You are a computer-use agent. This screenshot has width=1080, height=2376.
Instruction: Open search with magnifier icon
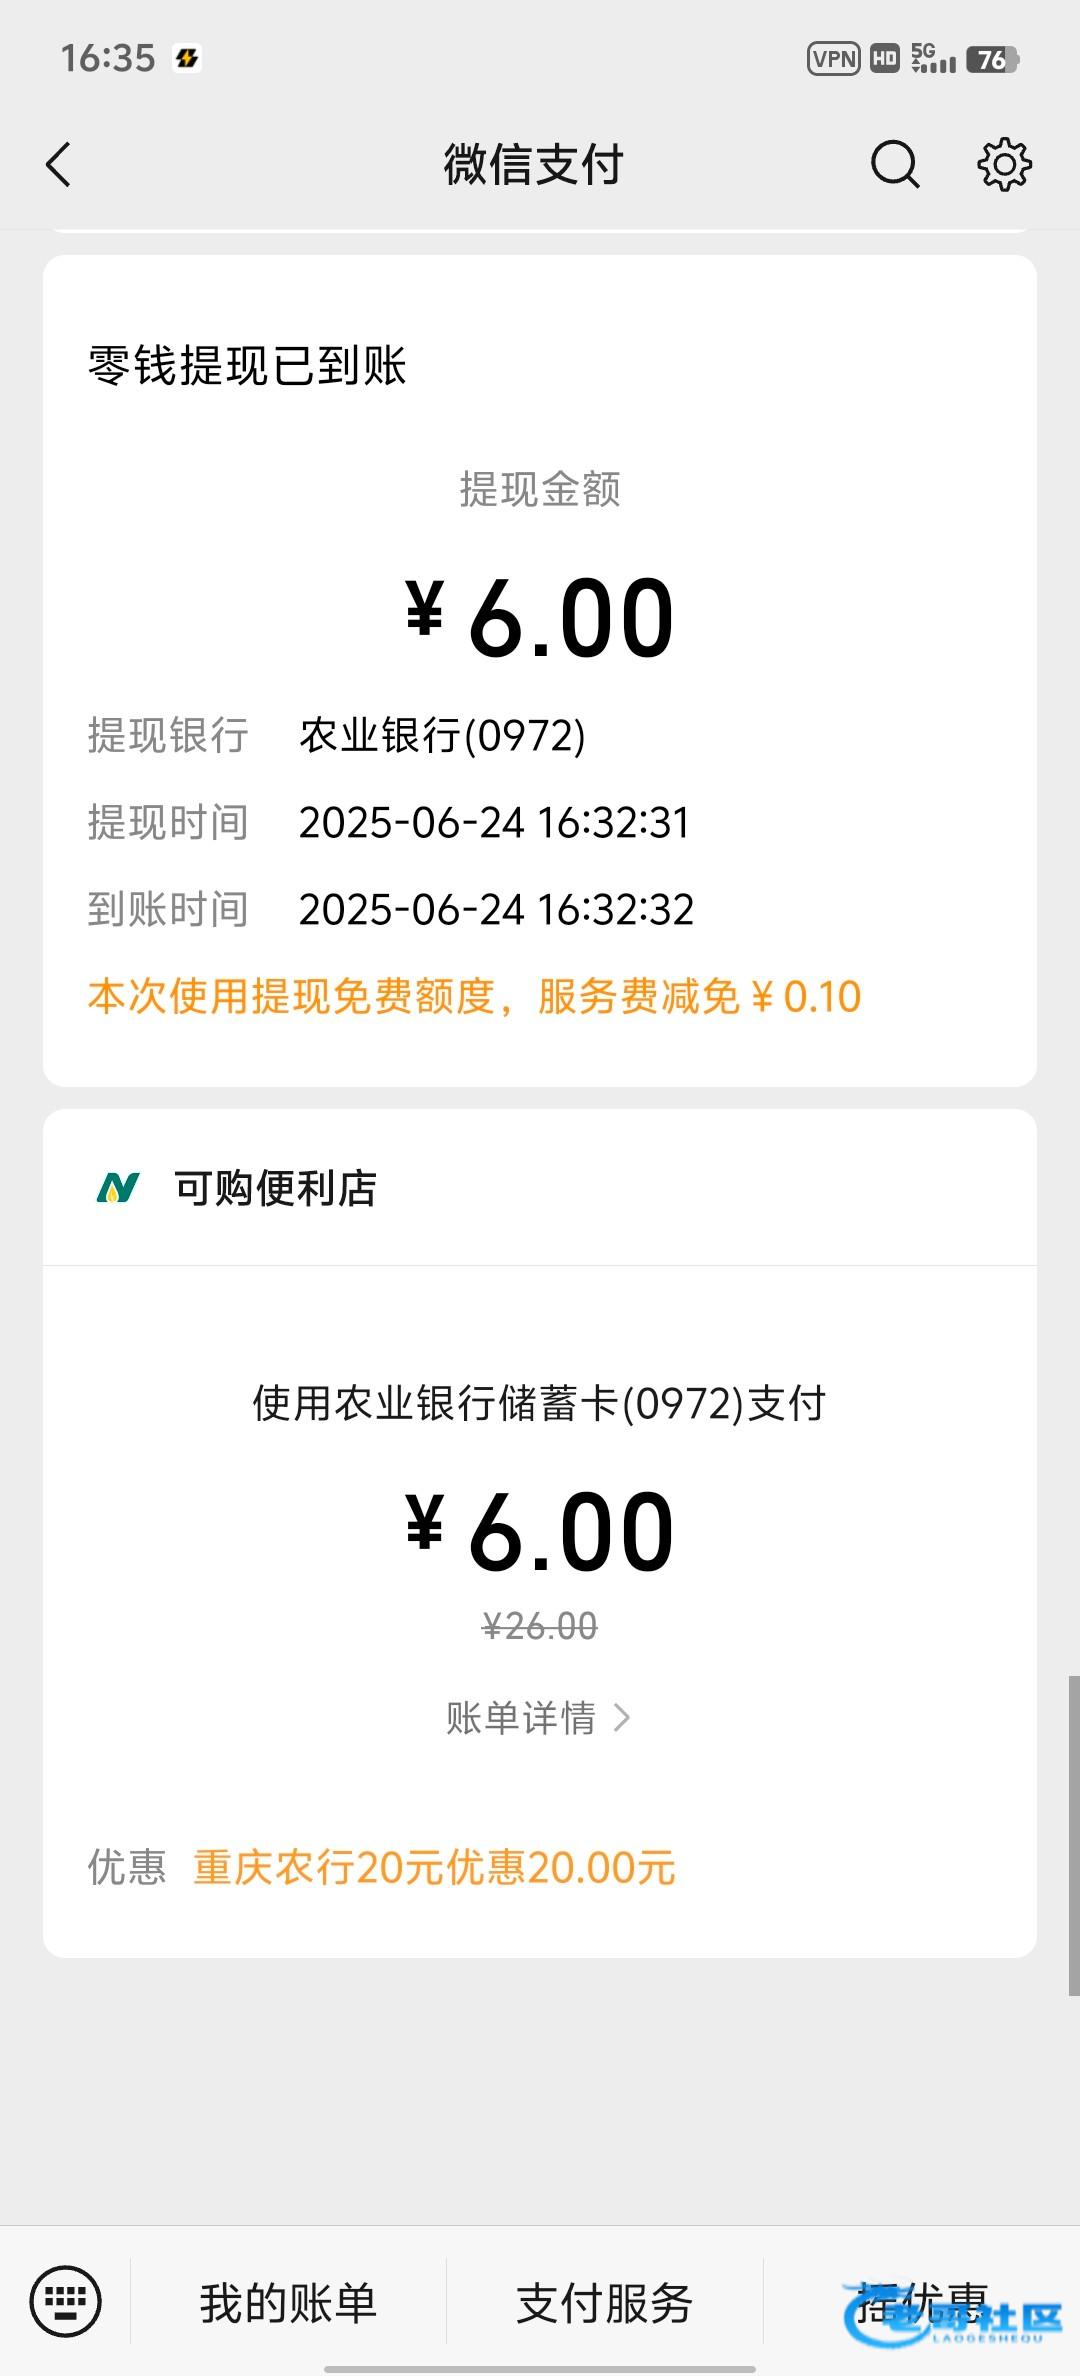[894, 165]
